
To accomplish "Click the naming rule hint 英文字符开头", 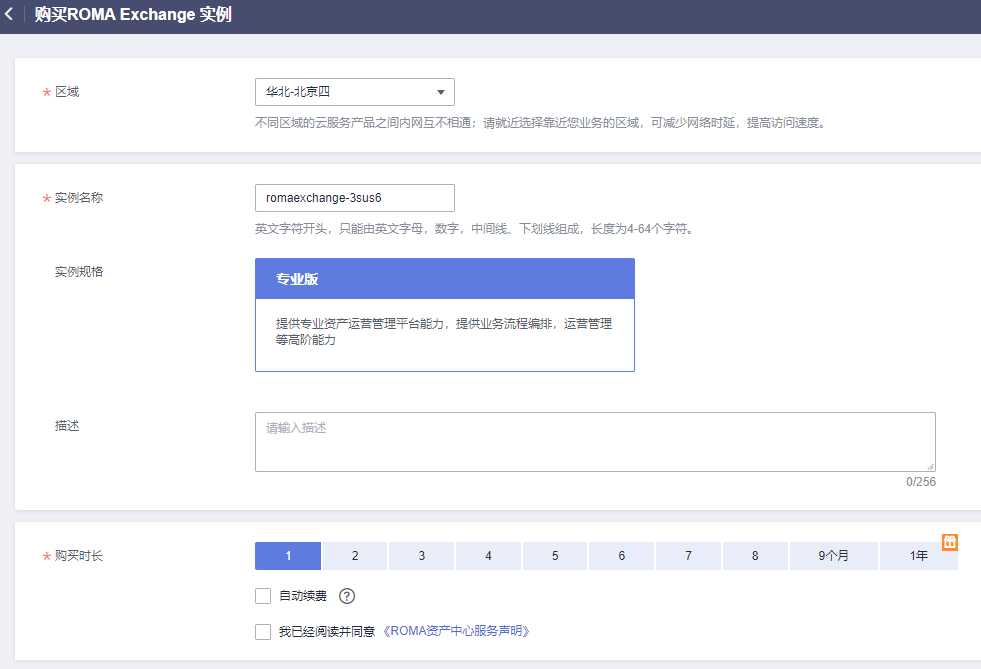I will coord(475,229).
